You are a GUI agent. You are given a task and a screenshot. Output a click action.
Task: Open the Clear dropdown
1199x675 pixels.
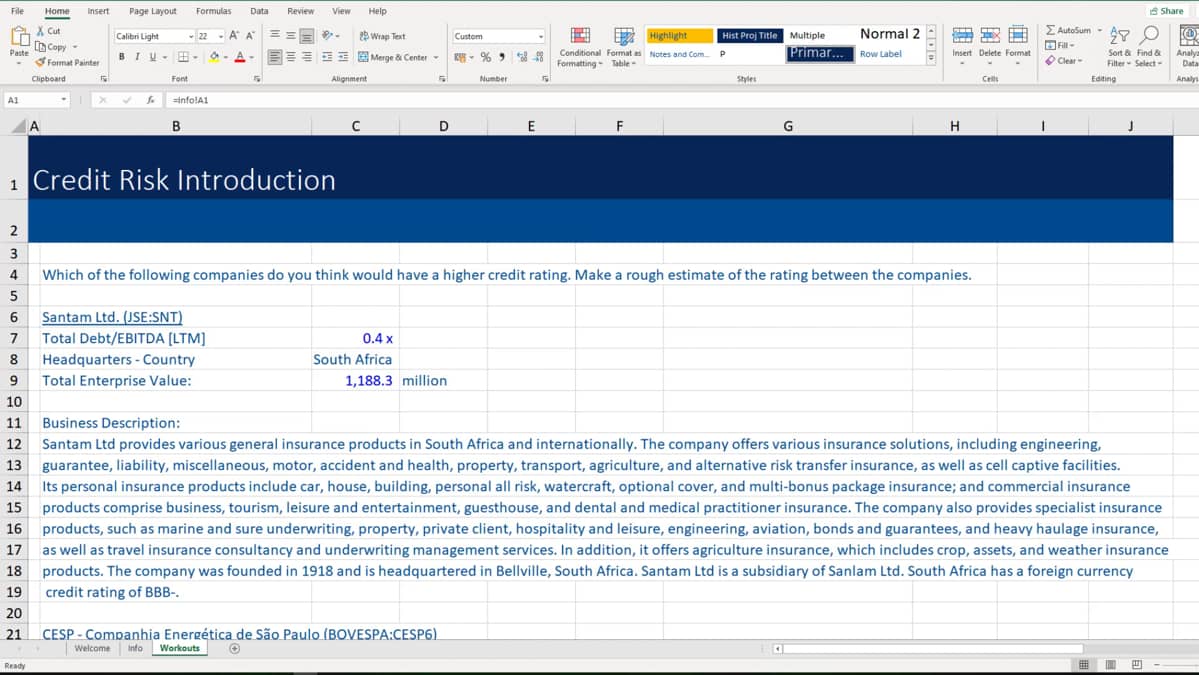1064,60
